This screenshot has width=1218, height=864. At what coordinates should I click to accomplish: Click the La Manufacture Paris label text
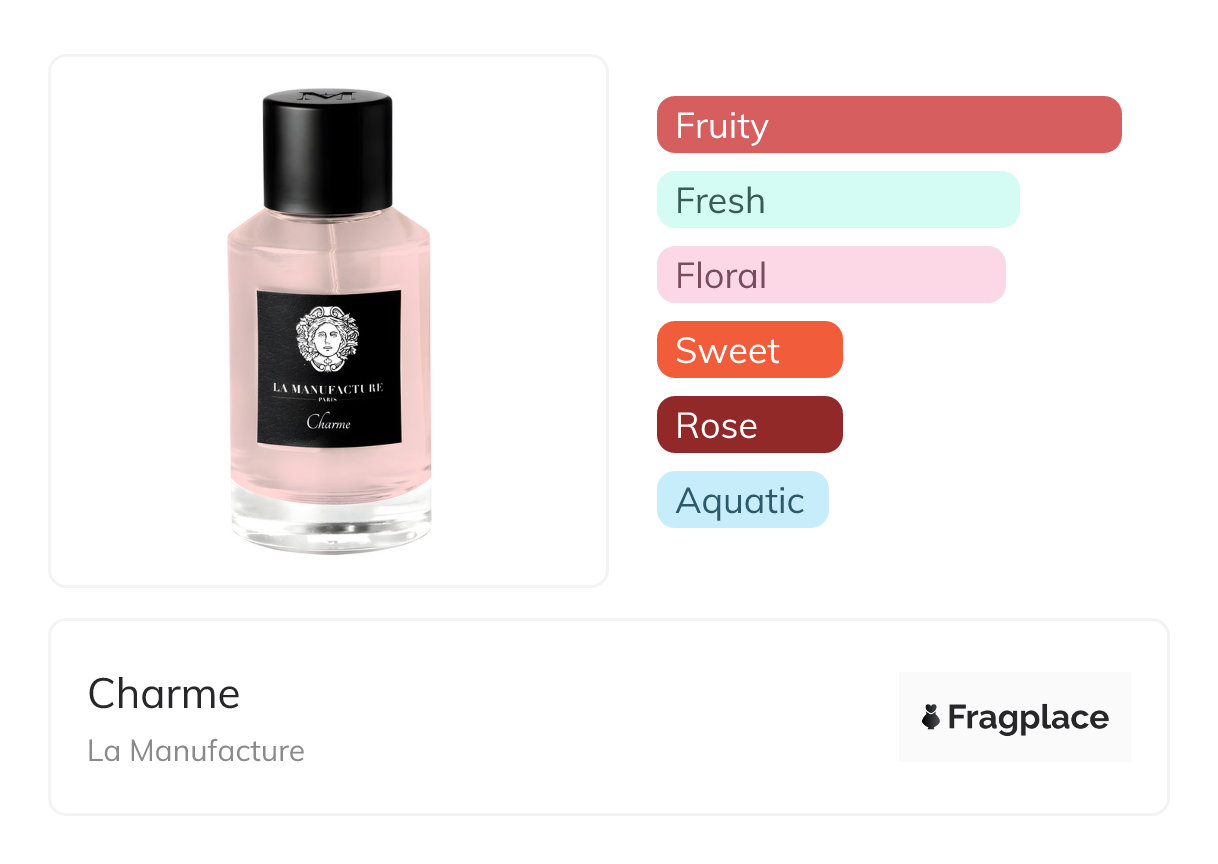(328, 390)
